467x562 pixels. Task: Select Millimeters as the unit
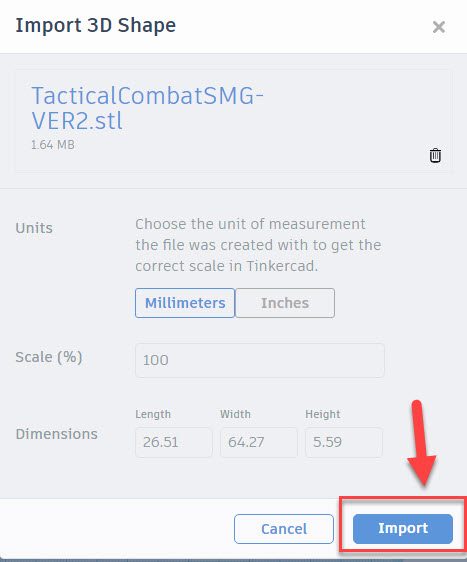(185, 303)
